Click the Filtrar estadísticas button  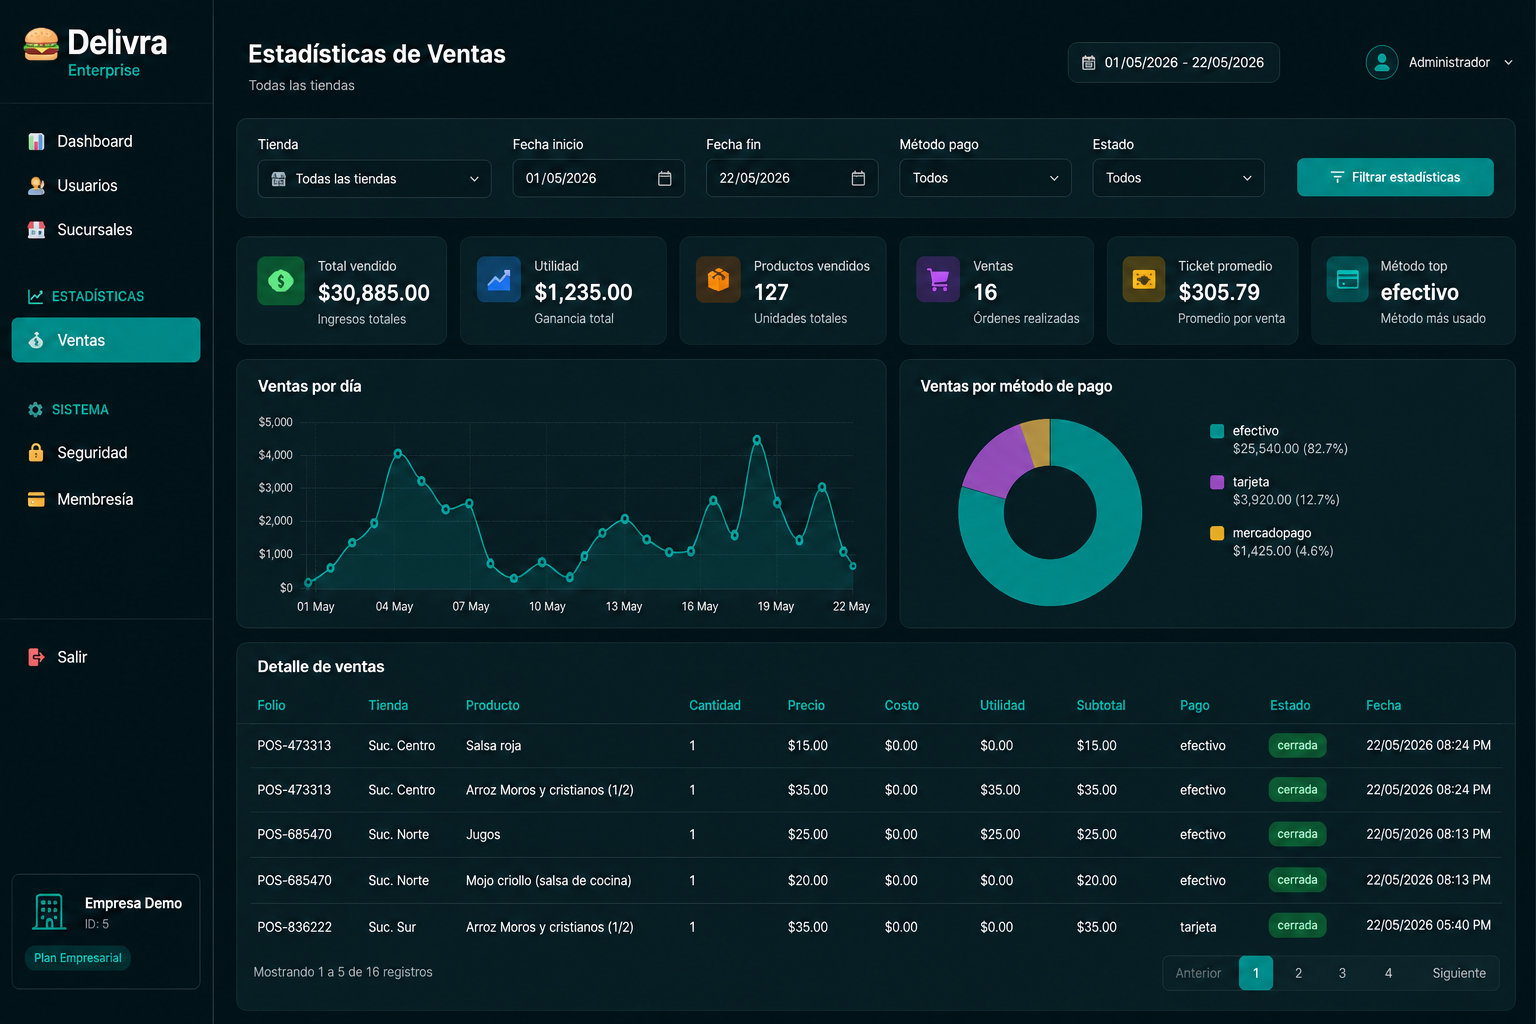(x=1395, y=177)
